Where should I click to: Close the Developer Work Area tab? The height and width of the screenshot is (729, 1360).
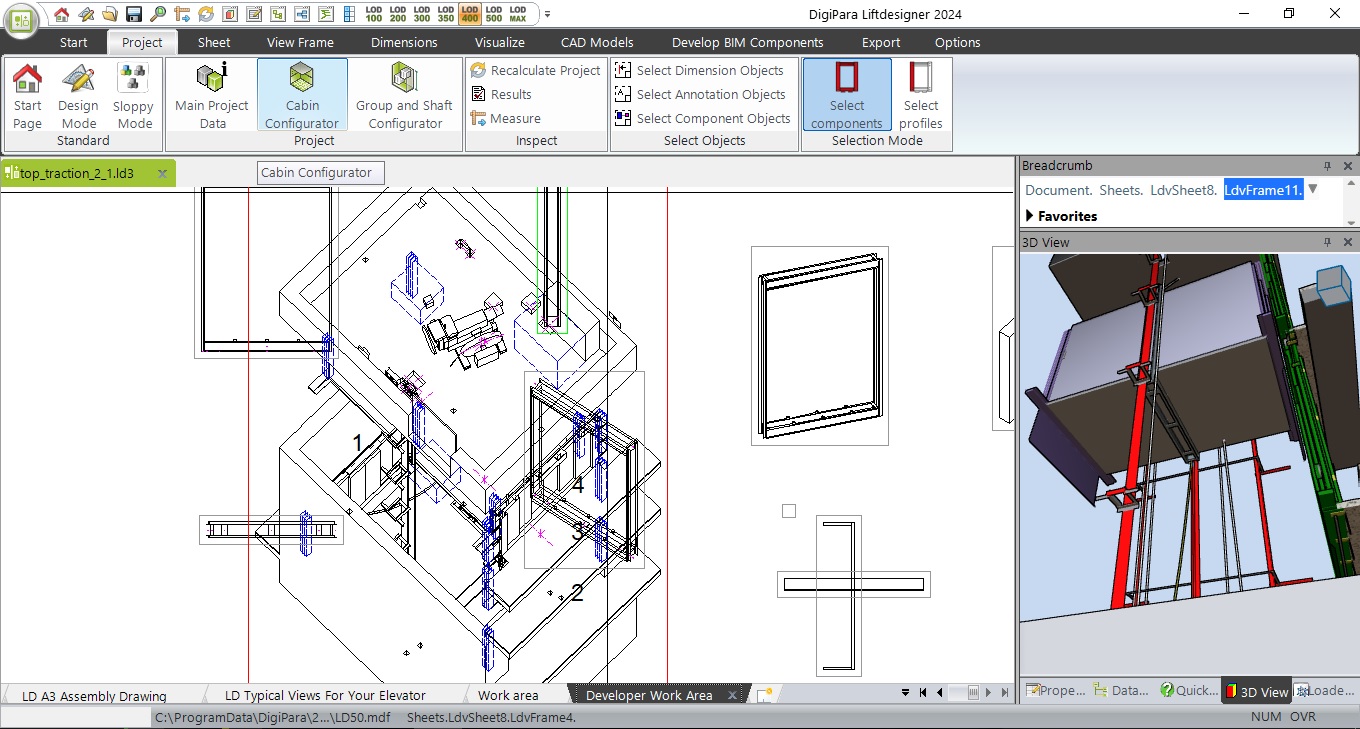[x=732, y=695]
